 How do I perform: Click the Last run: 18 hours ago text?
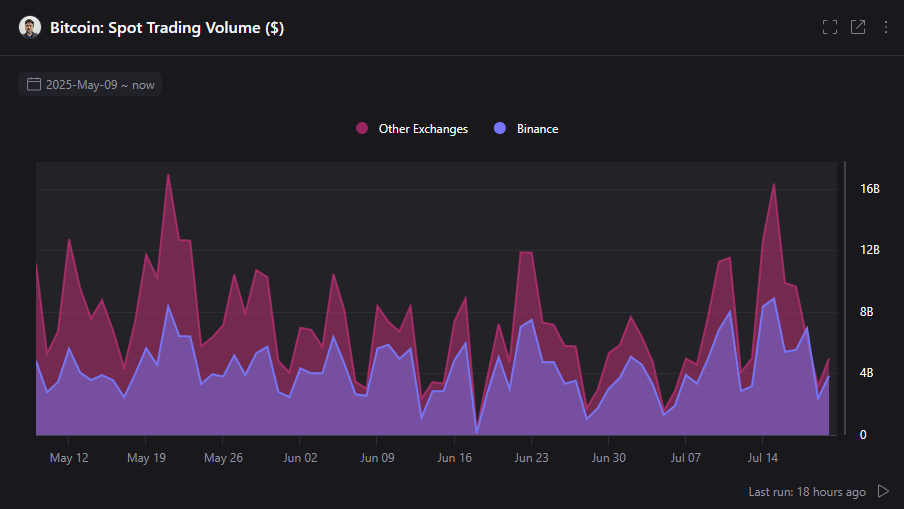tap(807, 492)
